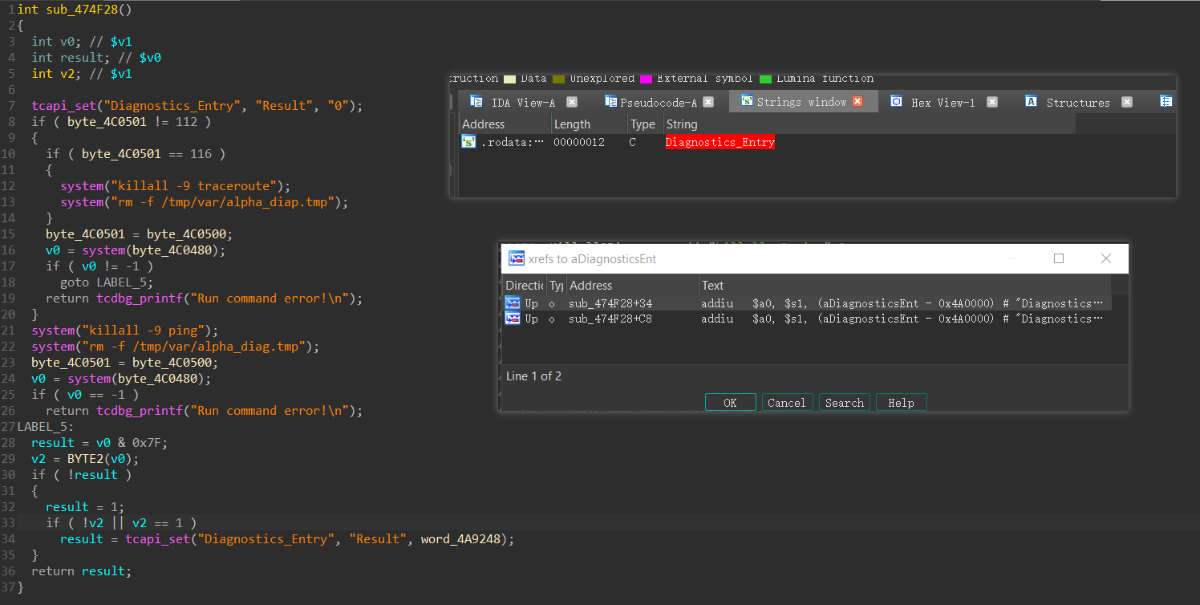Click the Pseudocode-A tab icon

pos(611,102)
